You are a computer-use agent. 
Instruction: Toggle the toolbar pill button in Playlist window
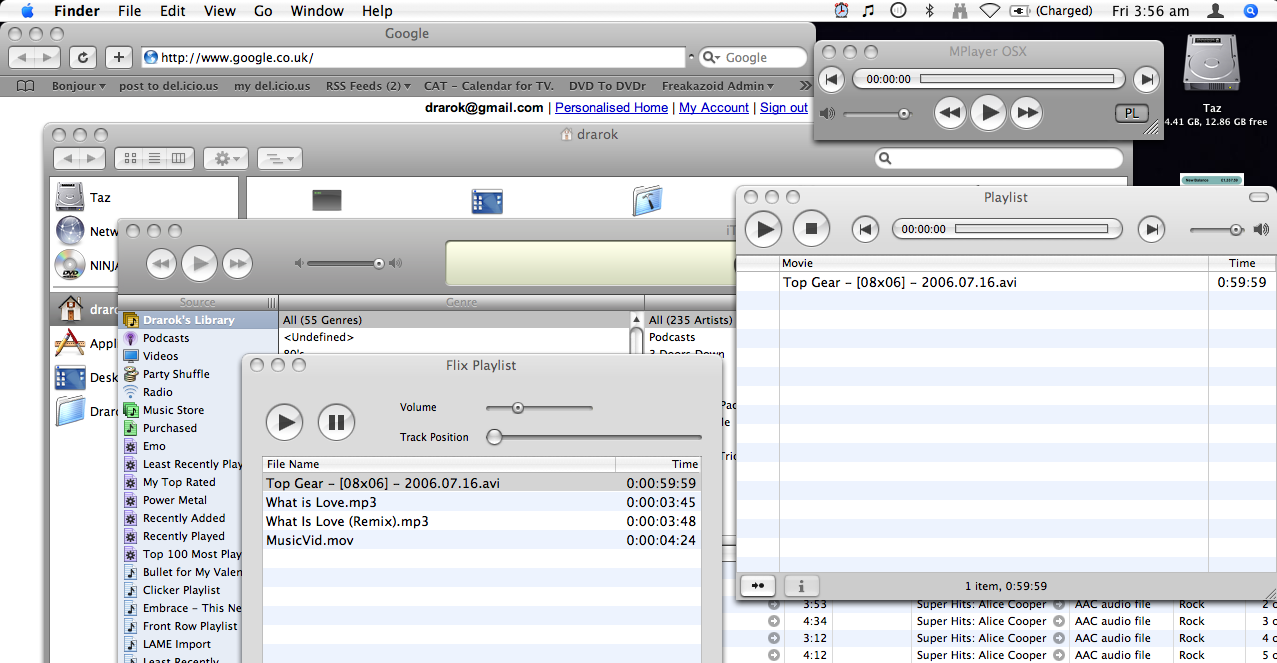click(1258, 197)
